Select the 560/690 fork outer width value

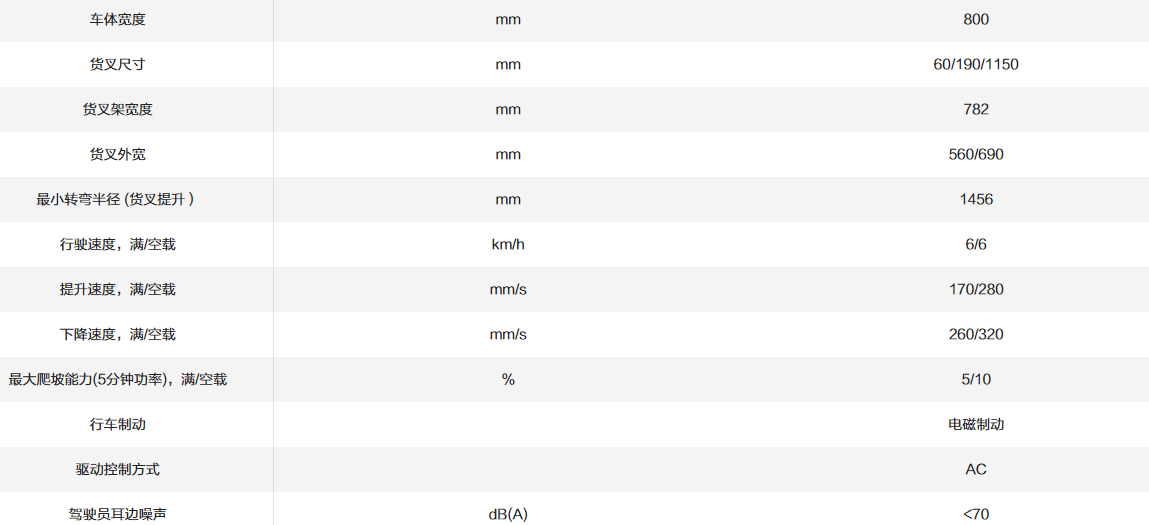pyautogui.click(x=975, y=155)
